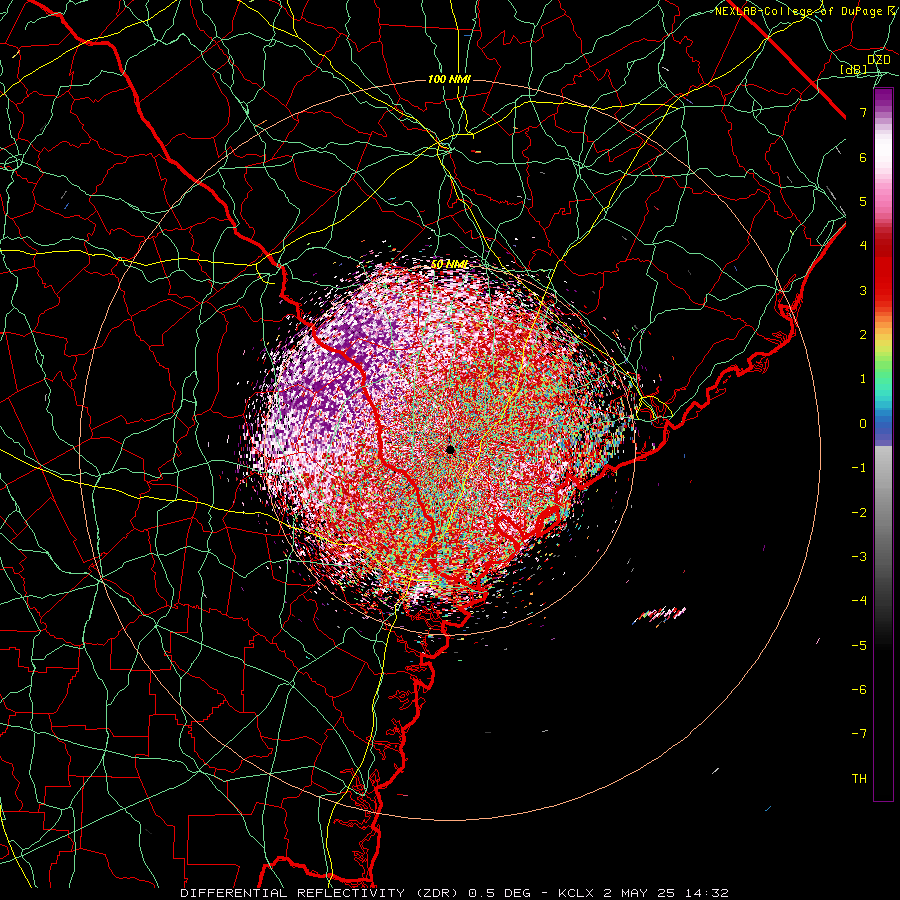Click the TH threshold label on the color scale
This screenshot has width=900, height=900.
[x=859, y=779]
